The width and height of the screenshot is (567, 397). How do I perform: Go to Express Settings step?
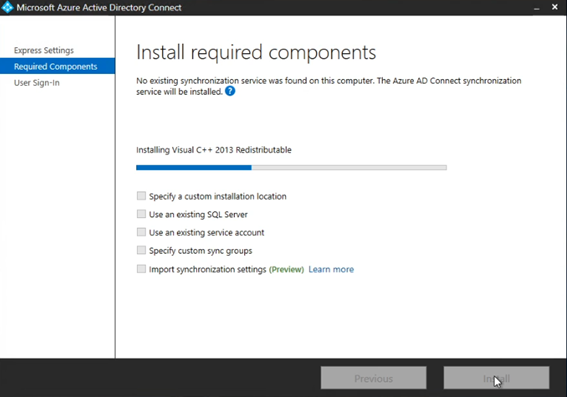click(44, 50)
